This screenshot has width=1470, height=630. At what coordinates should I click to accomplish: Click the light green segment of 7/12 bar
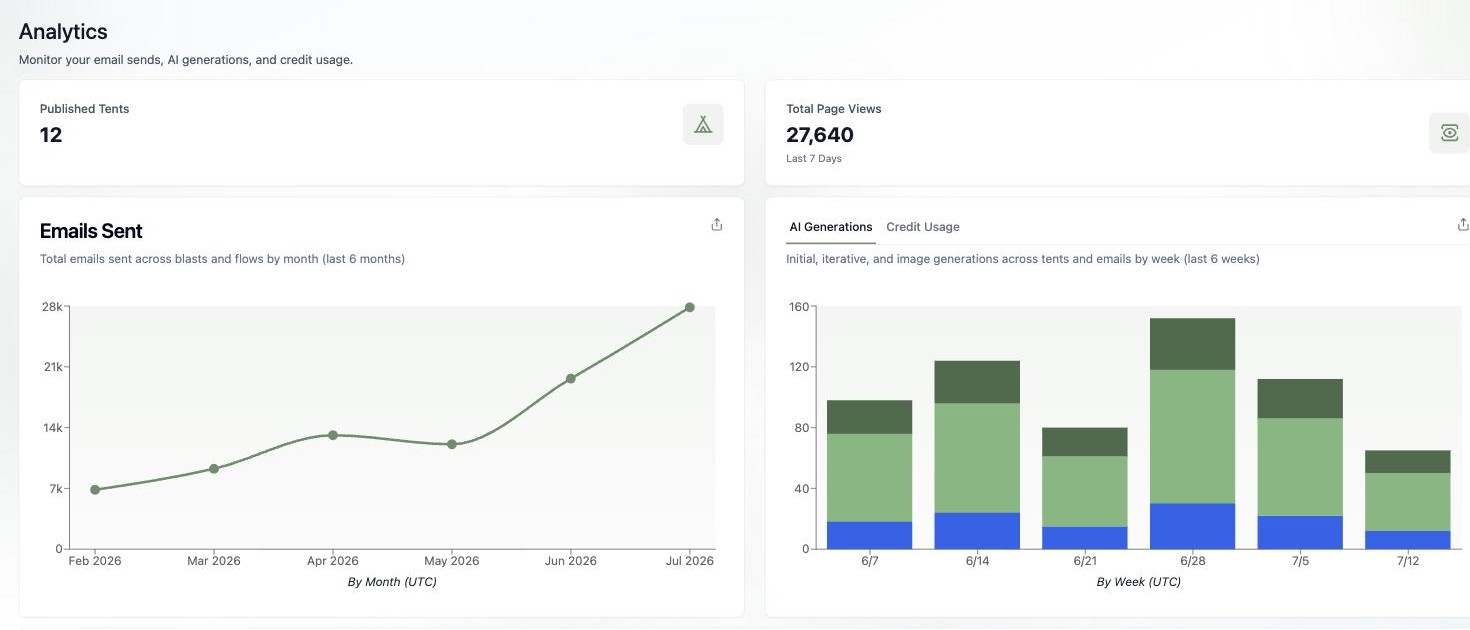1408,502
